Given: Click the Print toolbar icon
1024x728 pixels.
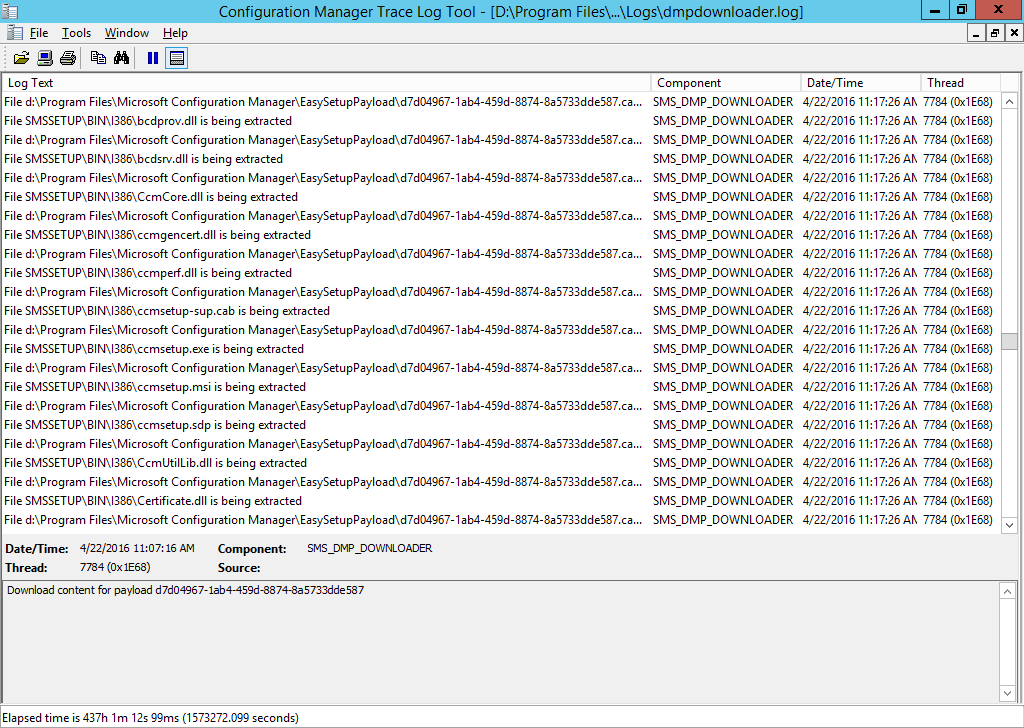Looking at the screenshot, I should coord(68,58).
